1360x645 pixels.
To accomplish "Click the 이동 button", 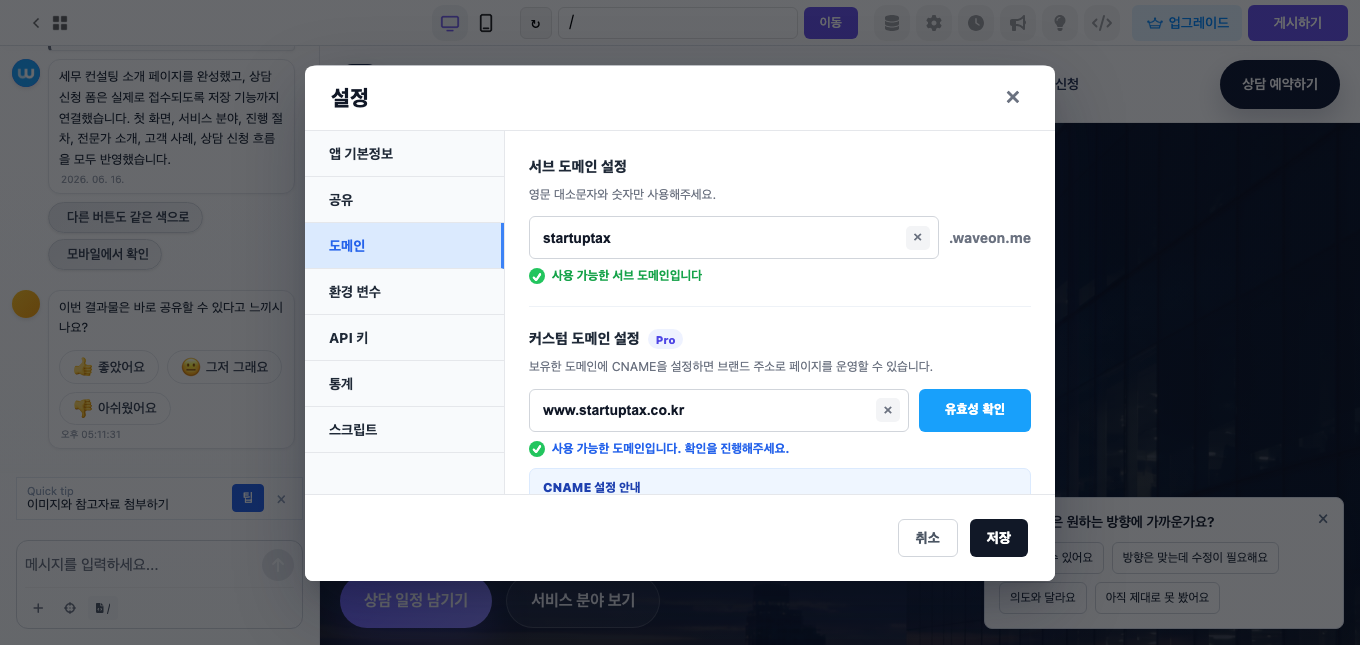I will point(831,23).
